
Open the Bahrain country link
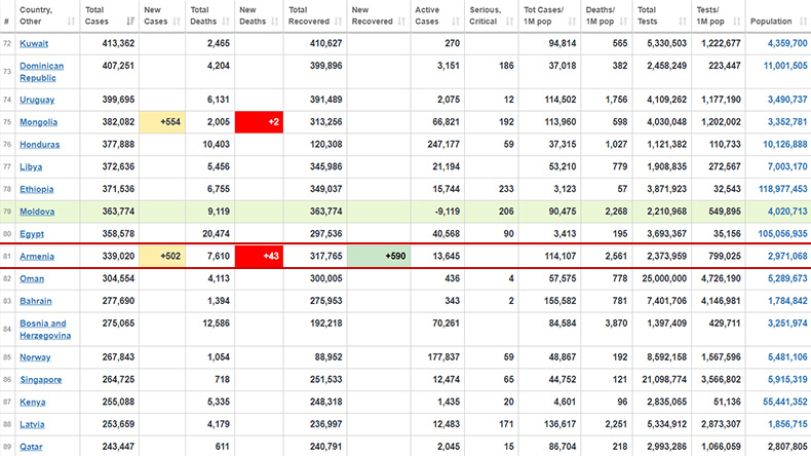point(36,301)
